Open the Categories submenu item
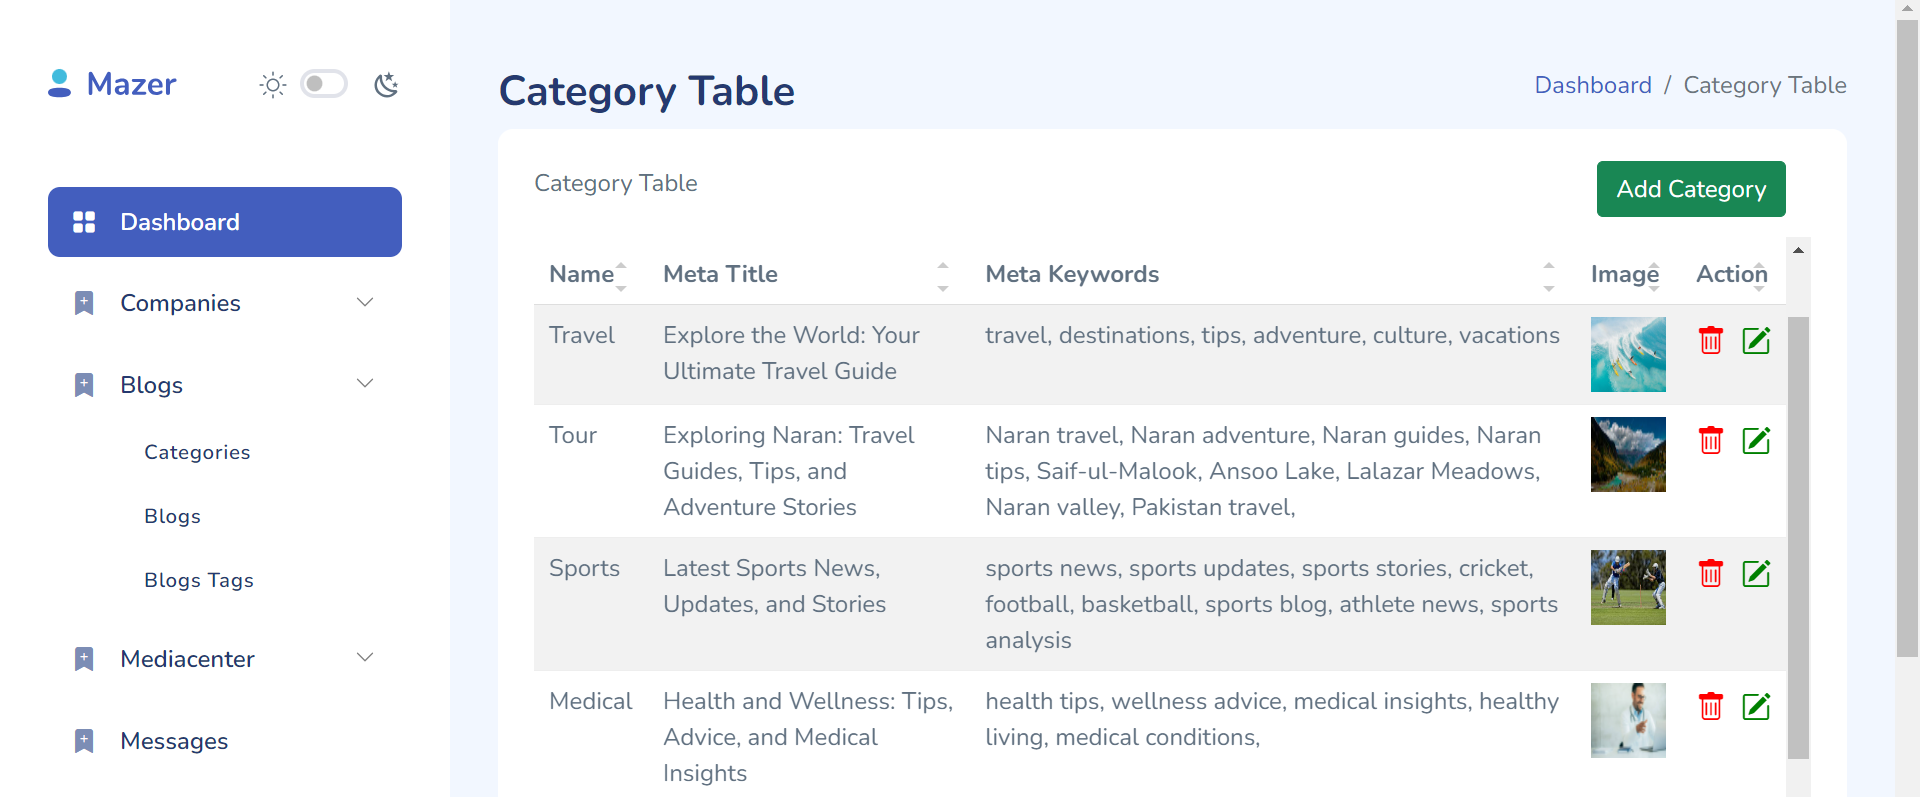 197,452
